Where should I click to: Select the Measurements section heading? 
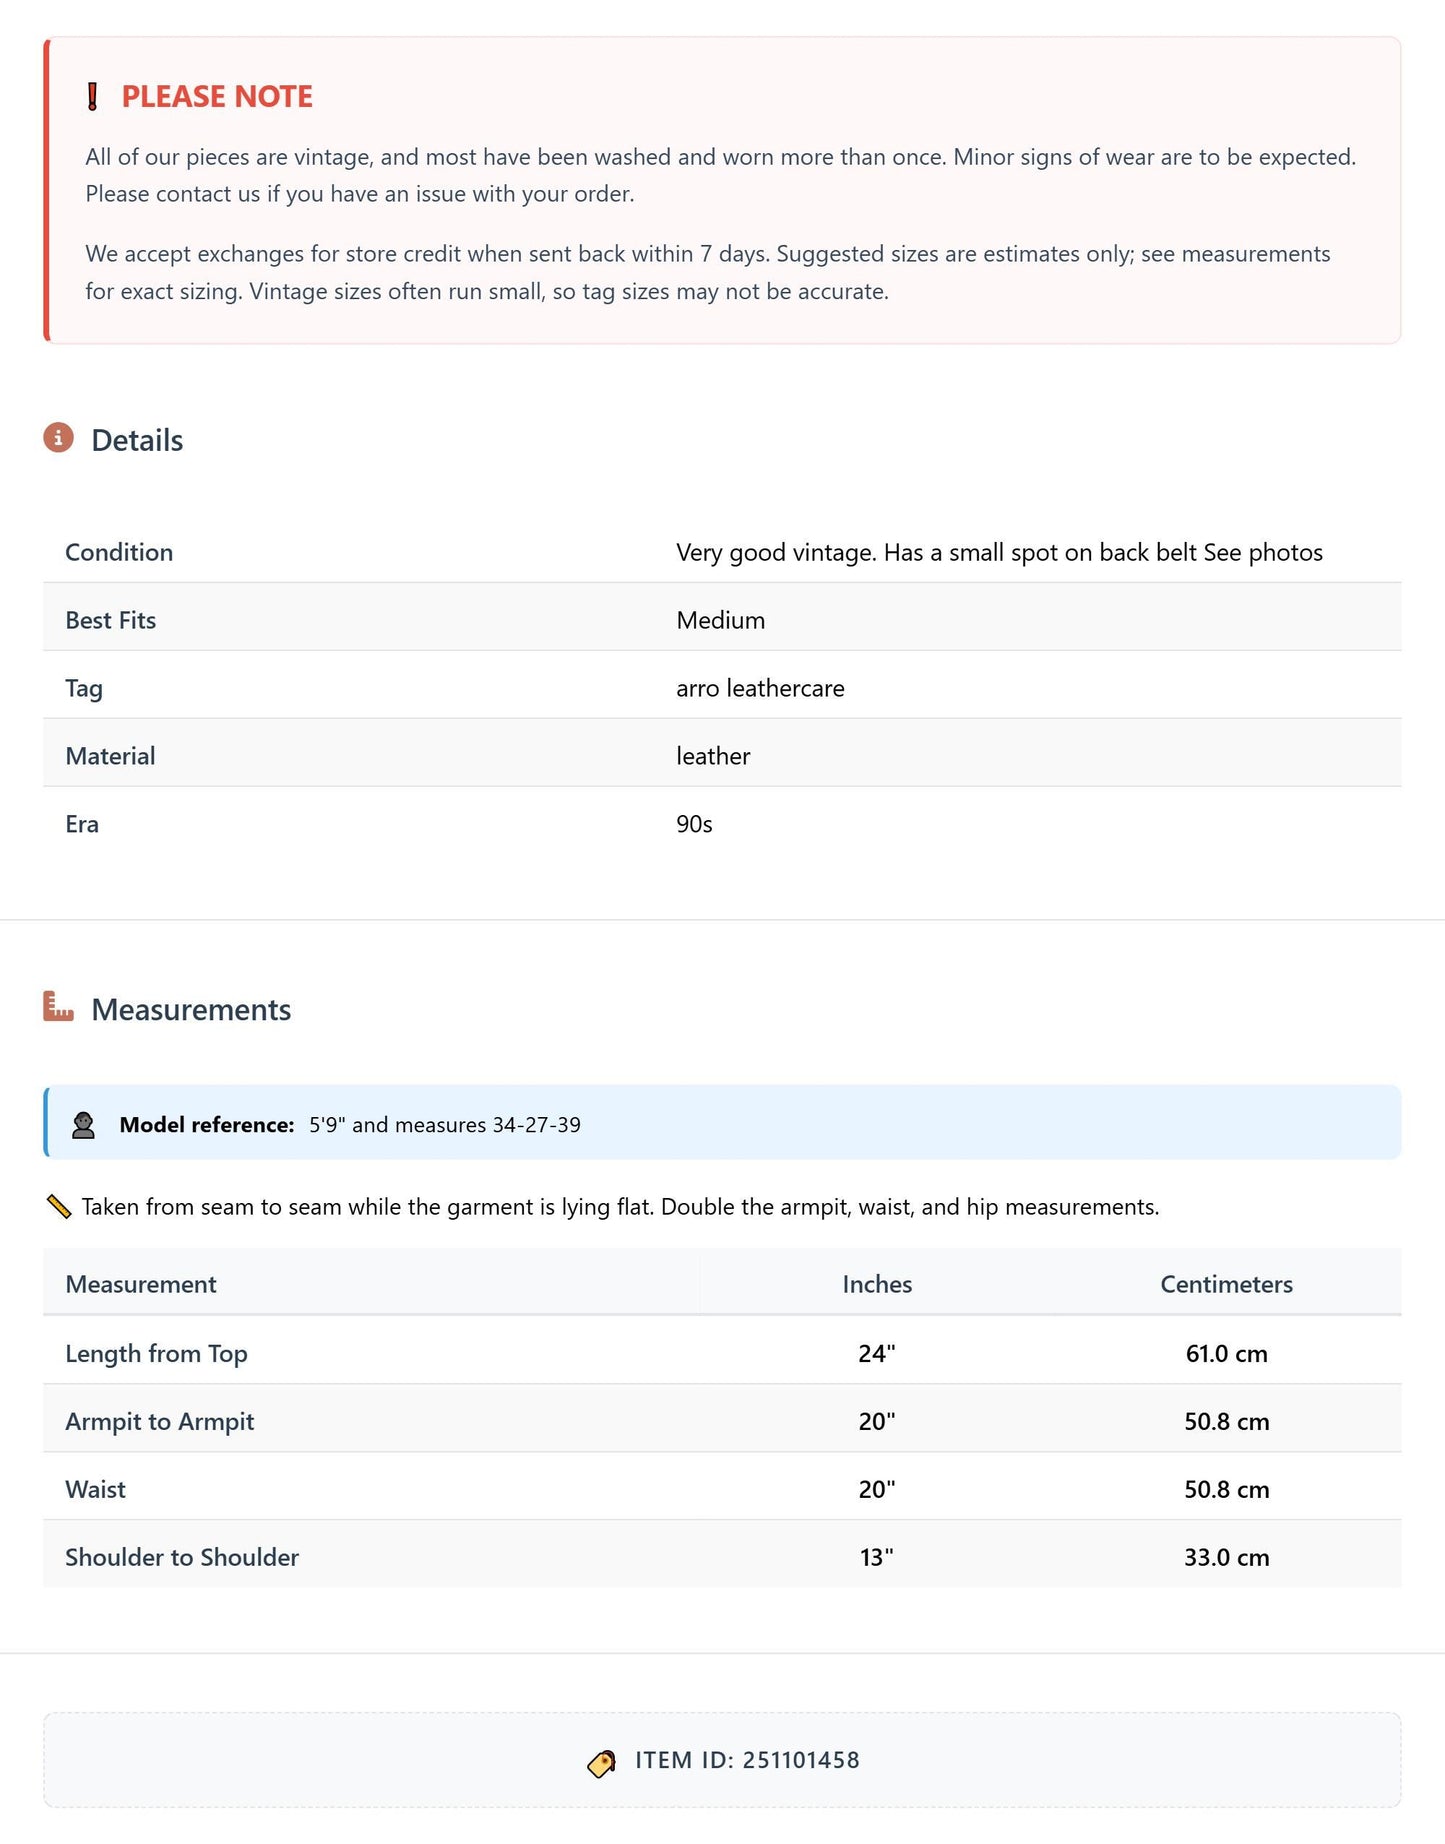191,1010
